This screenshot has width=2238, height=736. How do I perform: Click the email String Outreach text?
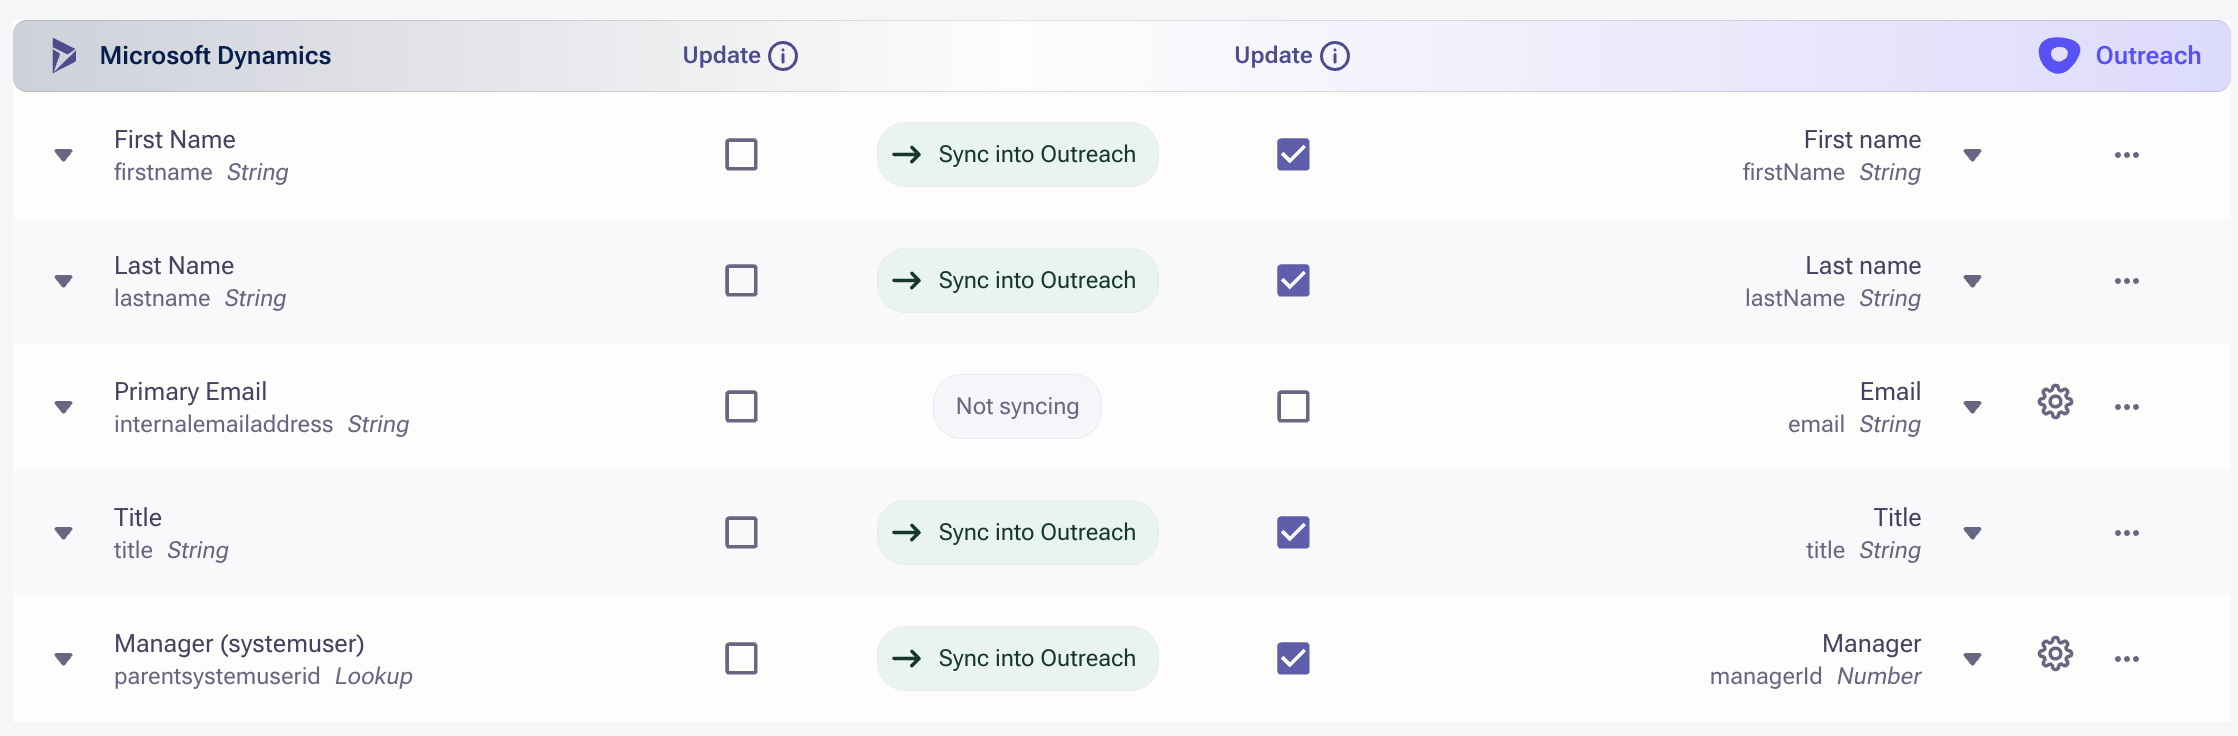1854,425
